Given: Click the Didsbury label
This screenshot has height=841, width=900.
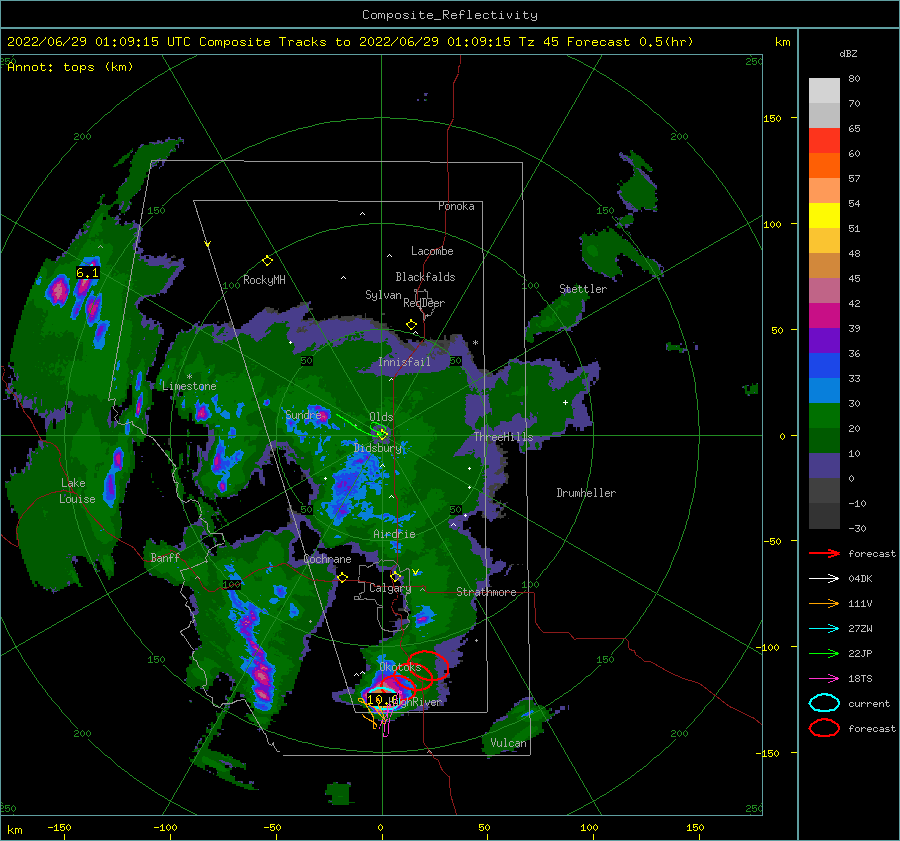Looking at the screenshot, I should pos(377,448).
